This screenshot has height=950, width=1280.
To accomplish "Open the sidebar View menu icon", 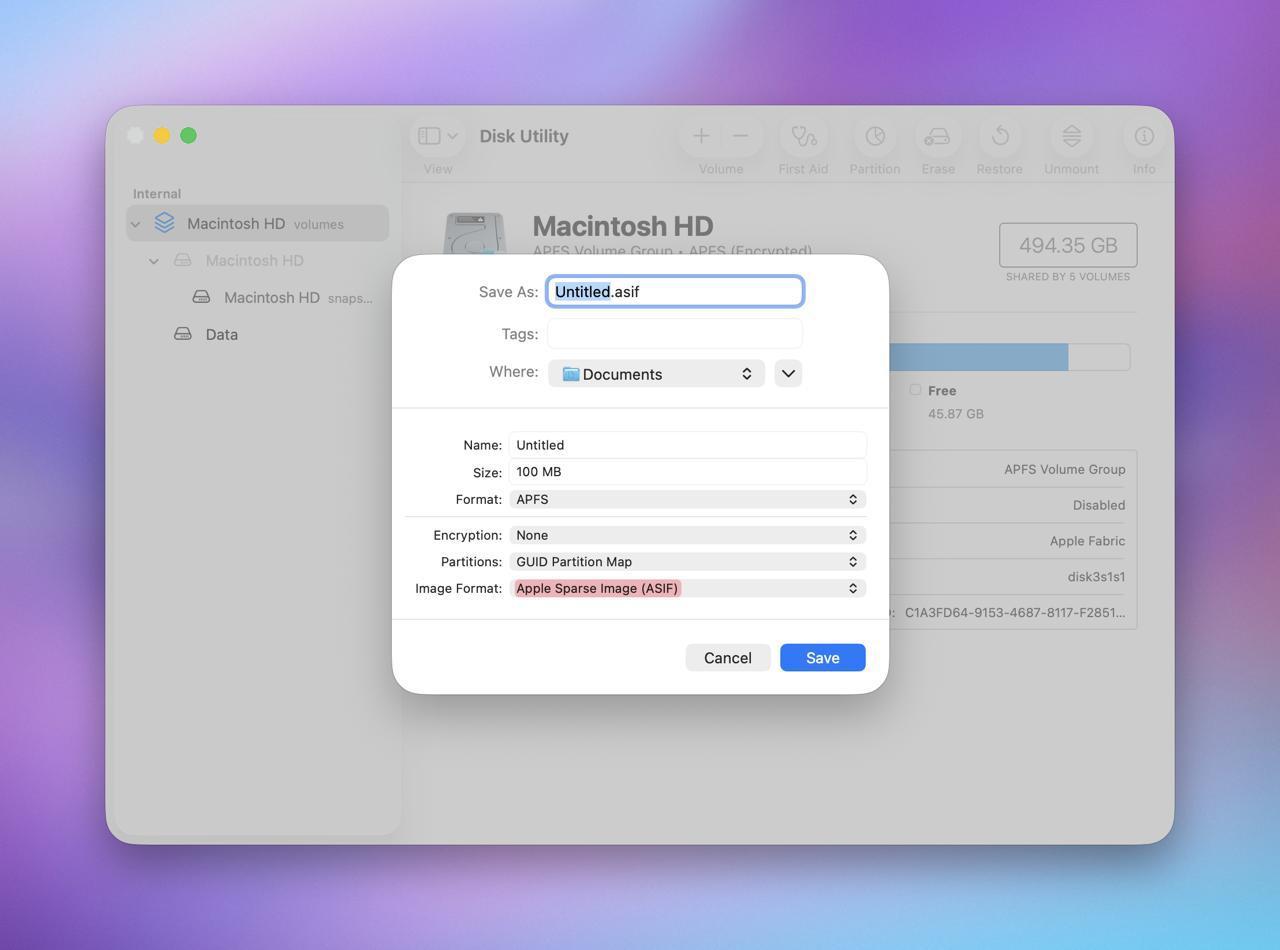I will [437, 136].
